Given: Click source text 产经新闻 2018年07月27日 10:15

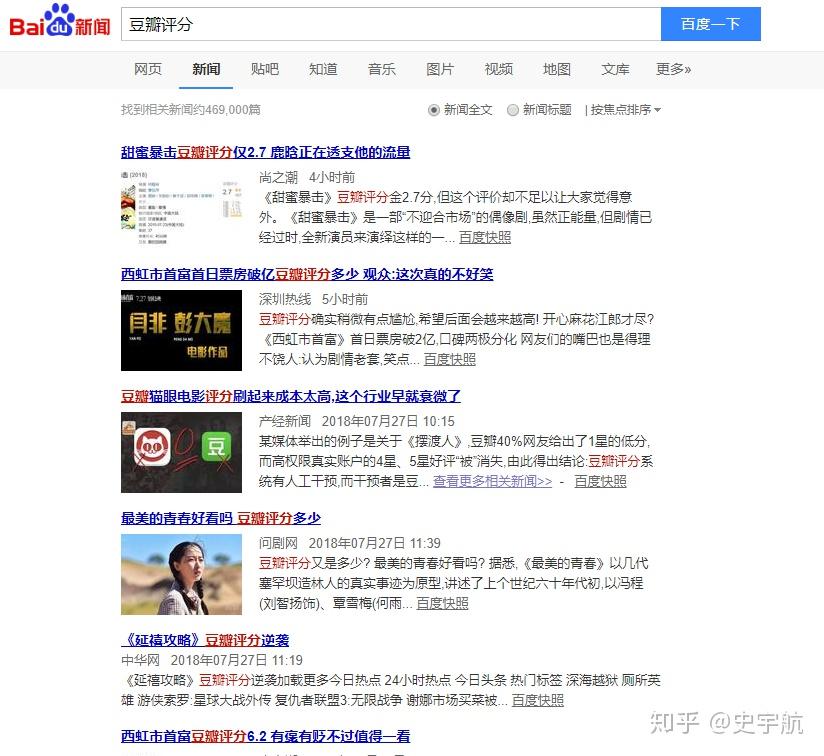Looking at the screenshot, I should tap(356, 421).
